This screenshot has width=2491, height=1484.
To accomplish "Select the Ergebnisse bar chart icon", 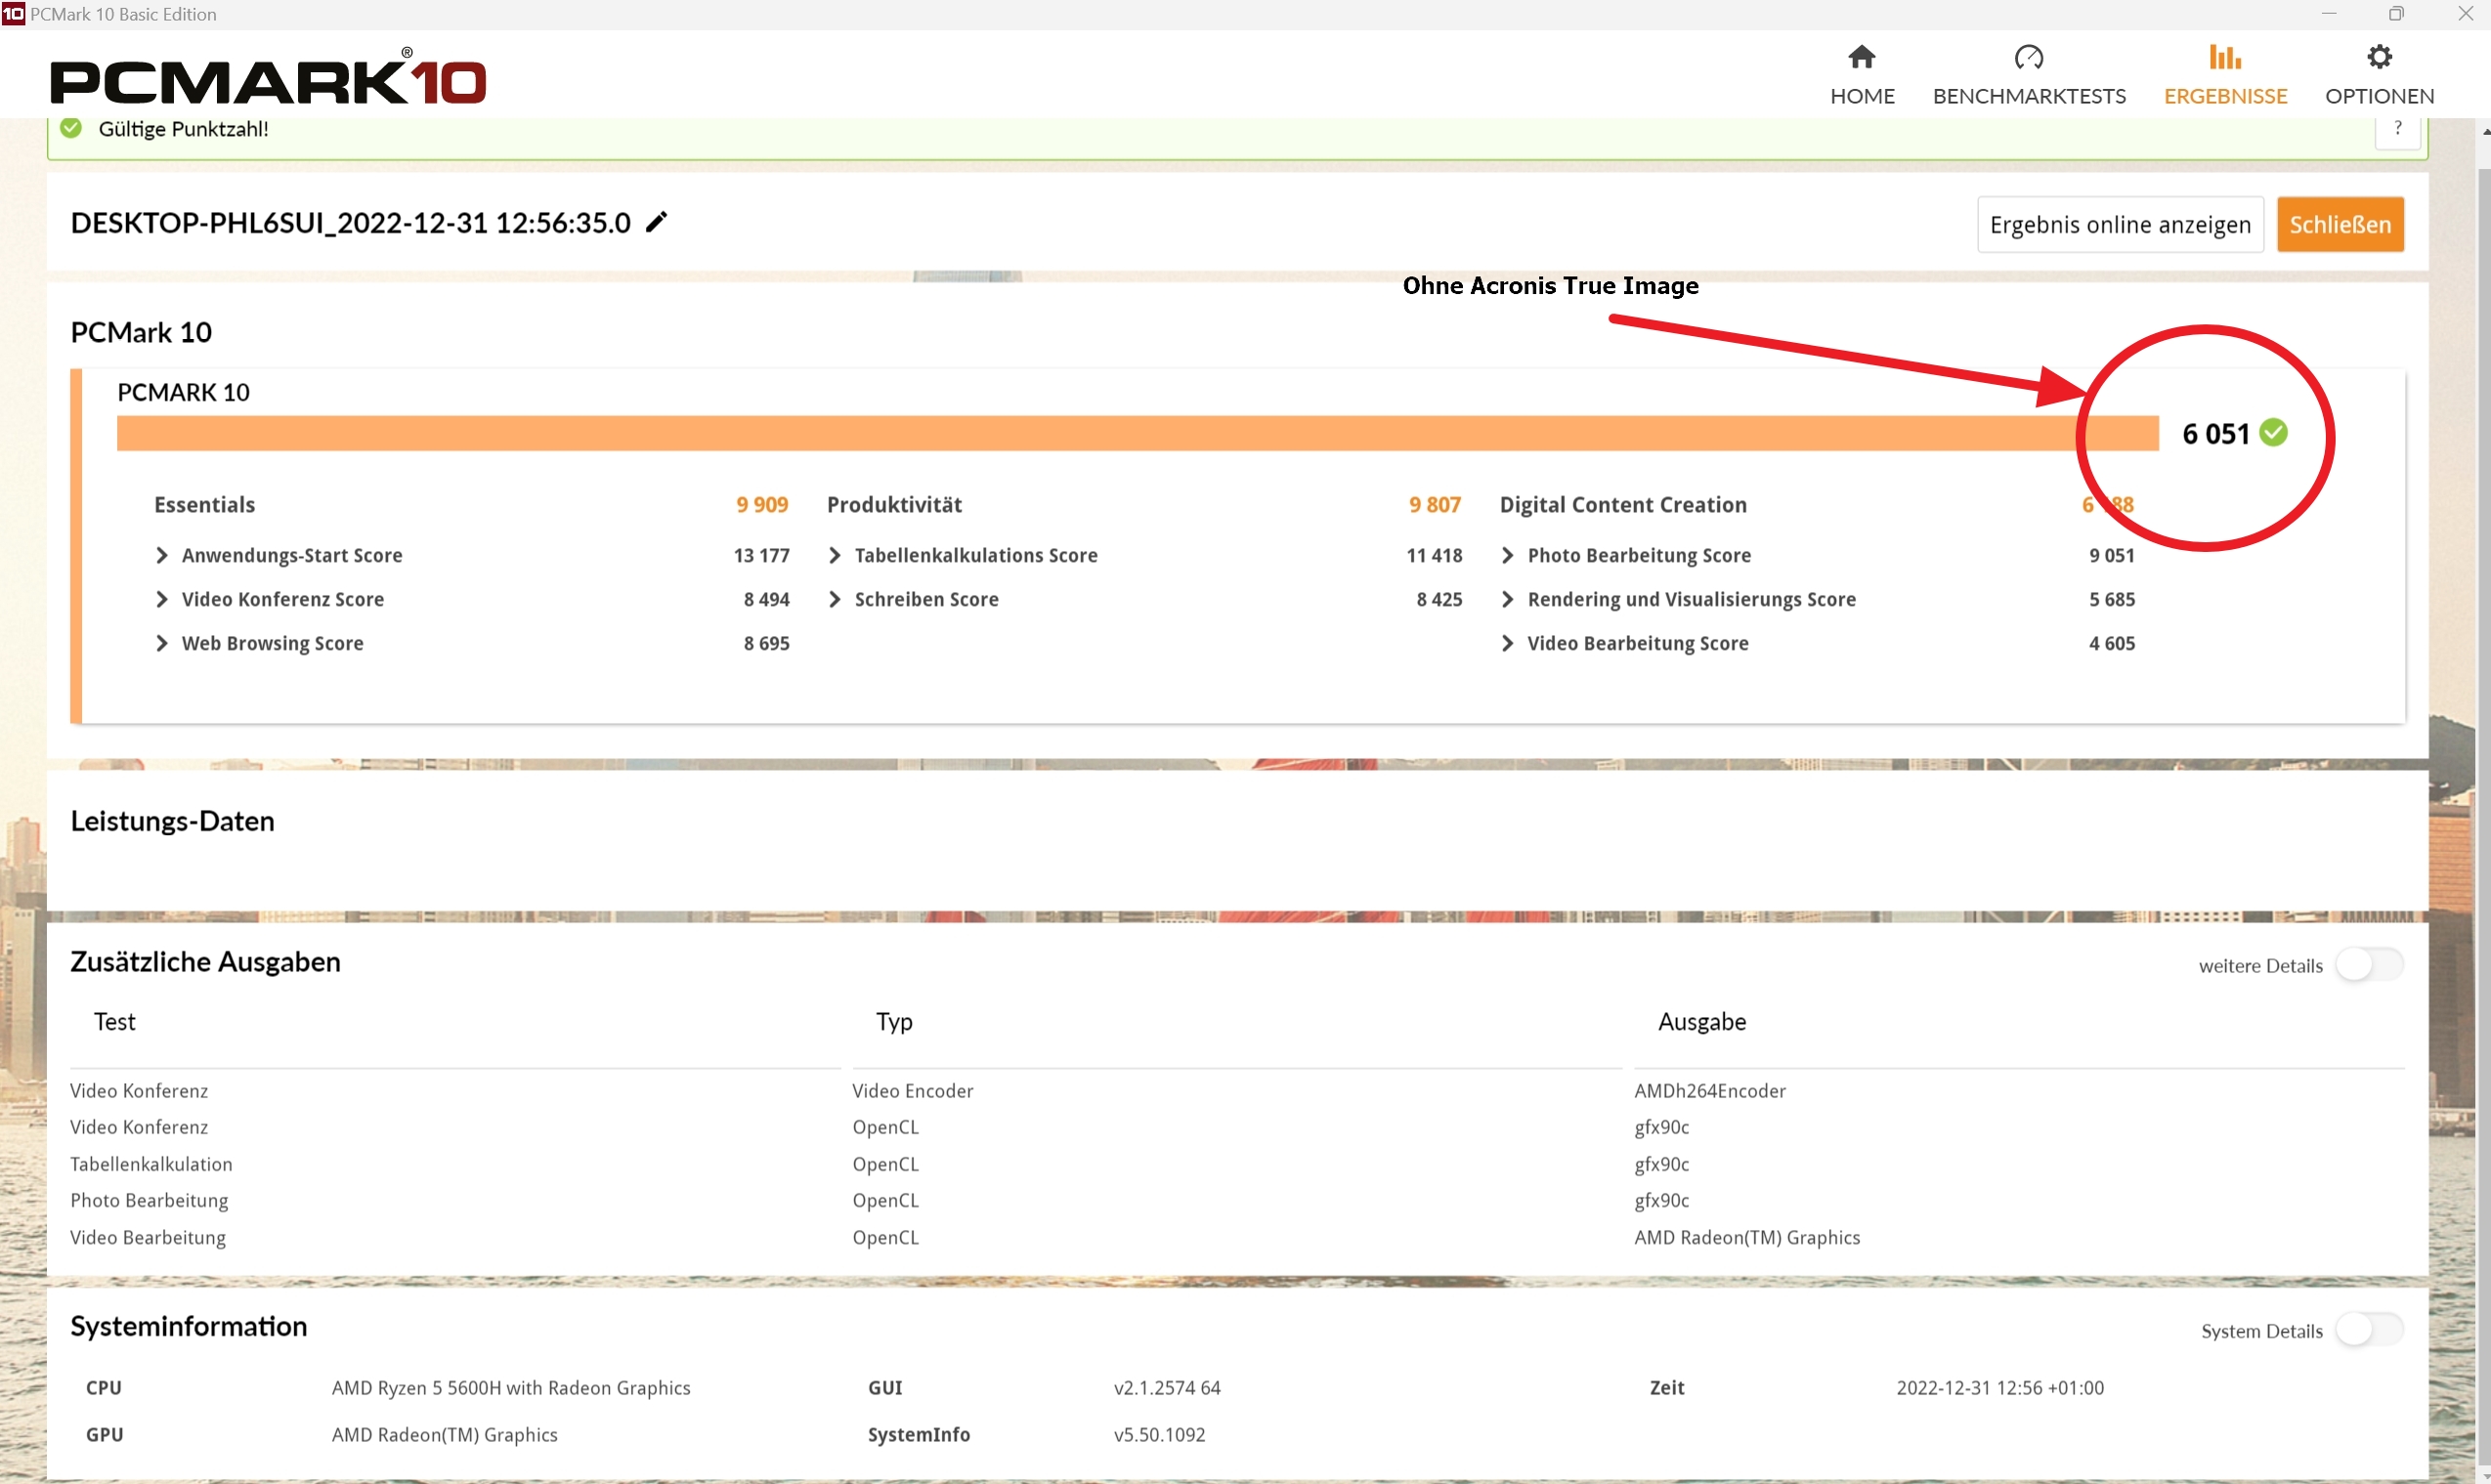I will 2224,57.
